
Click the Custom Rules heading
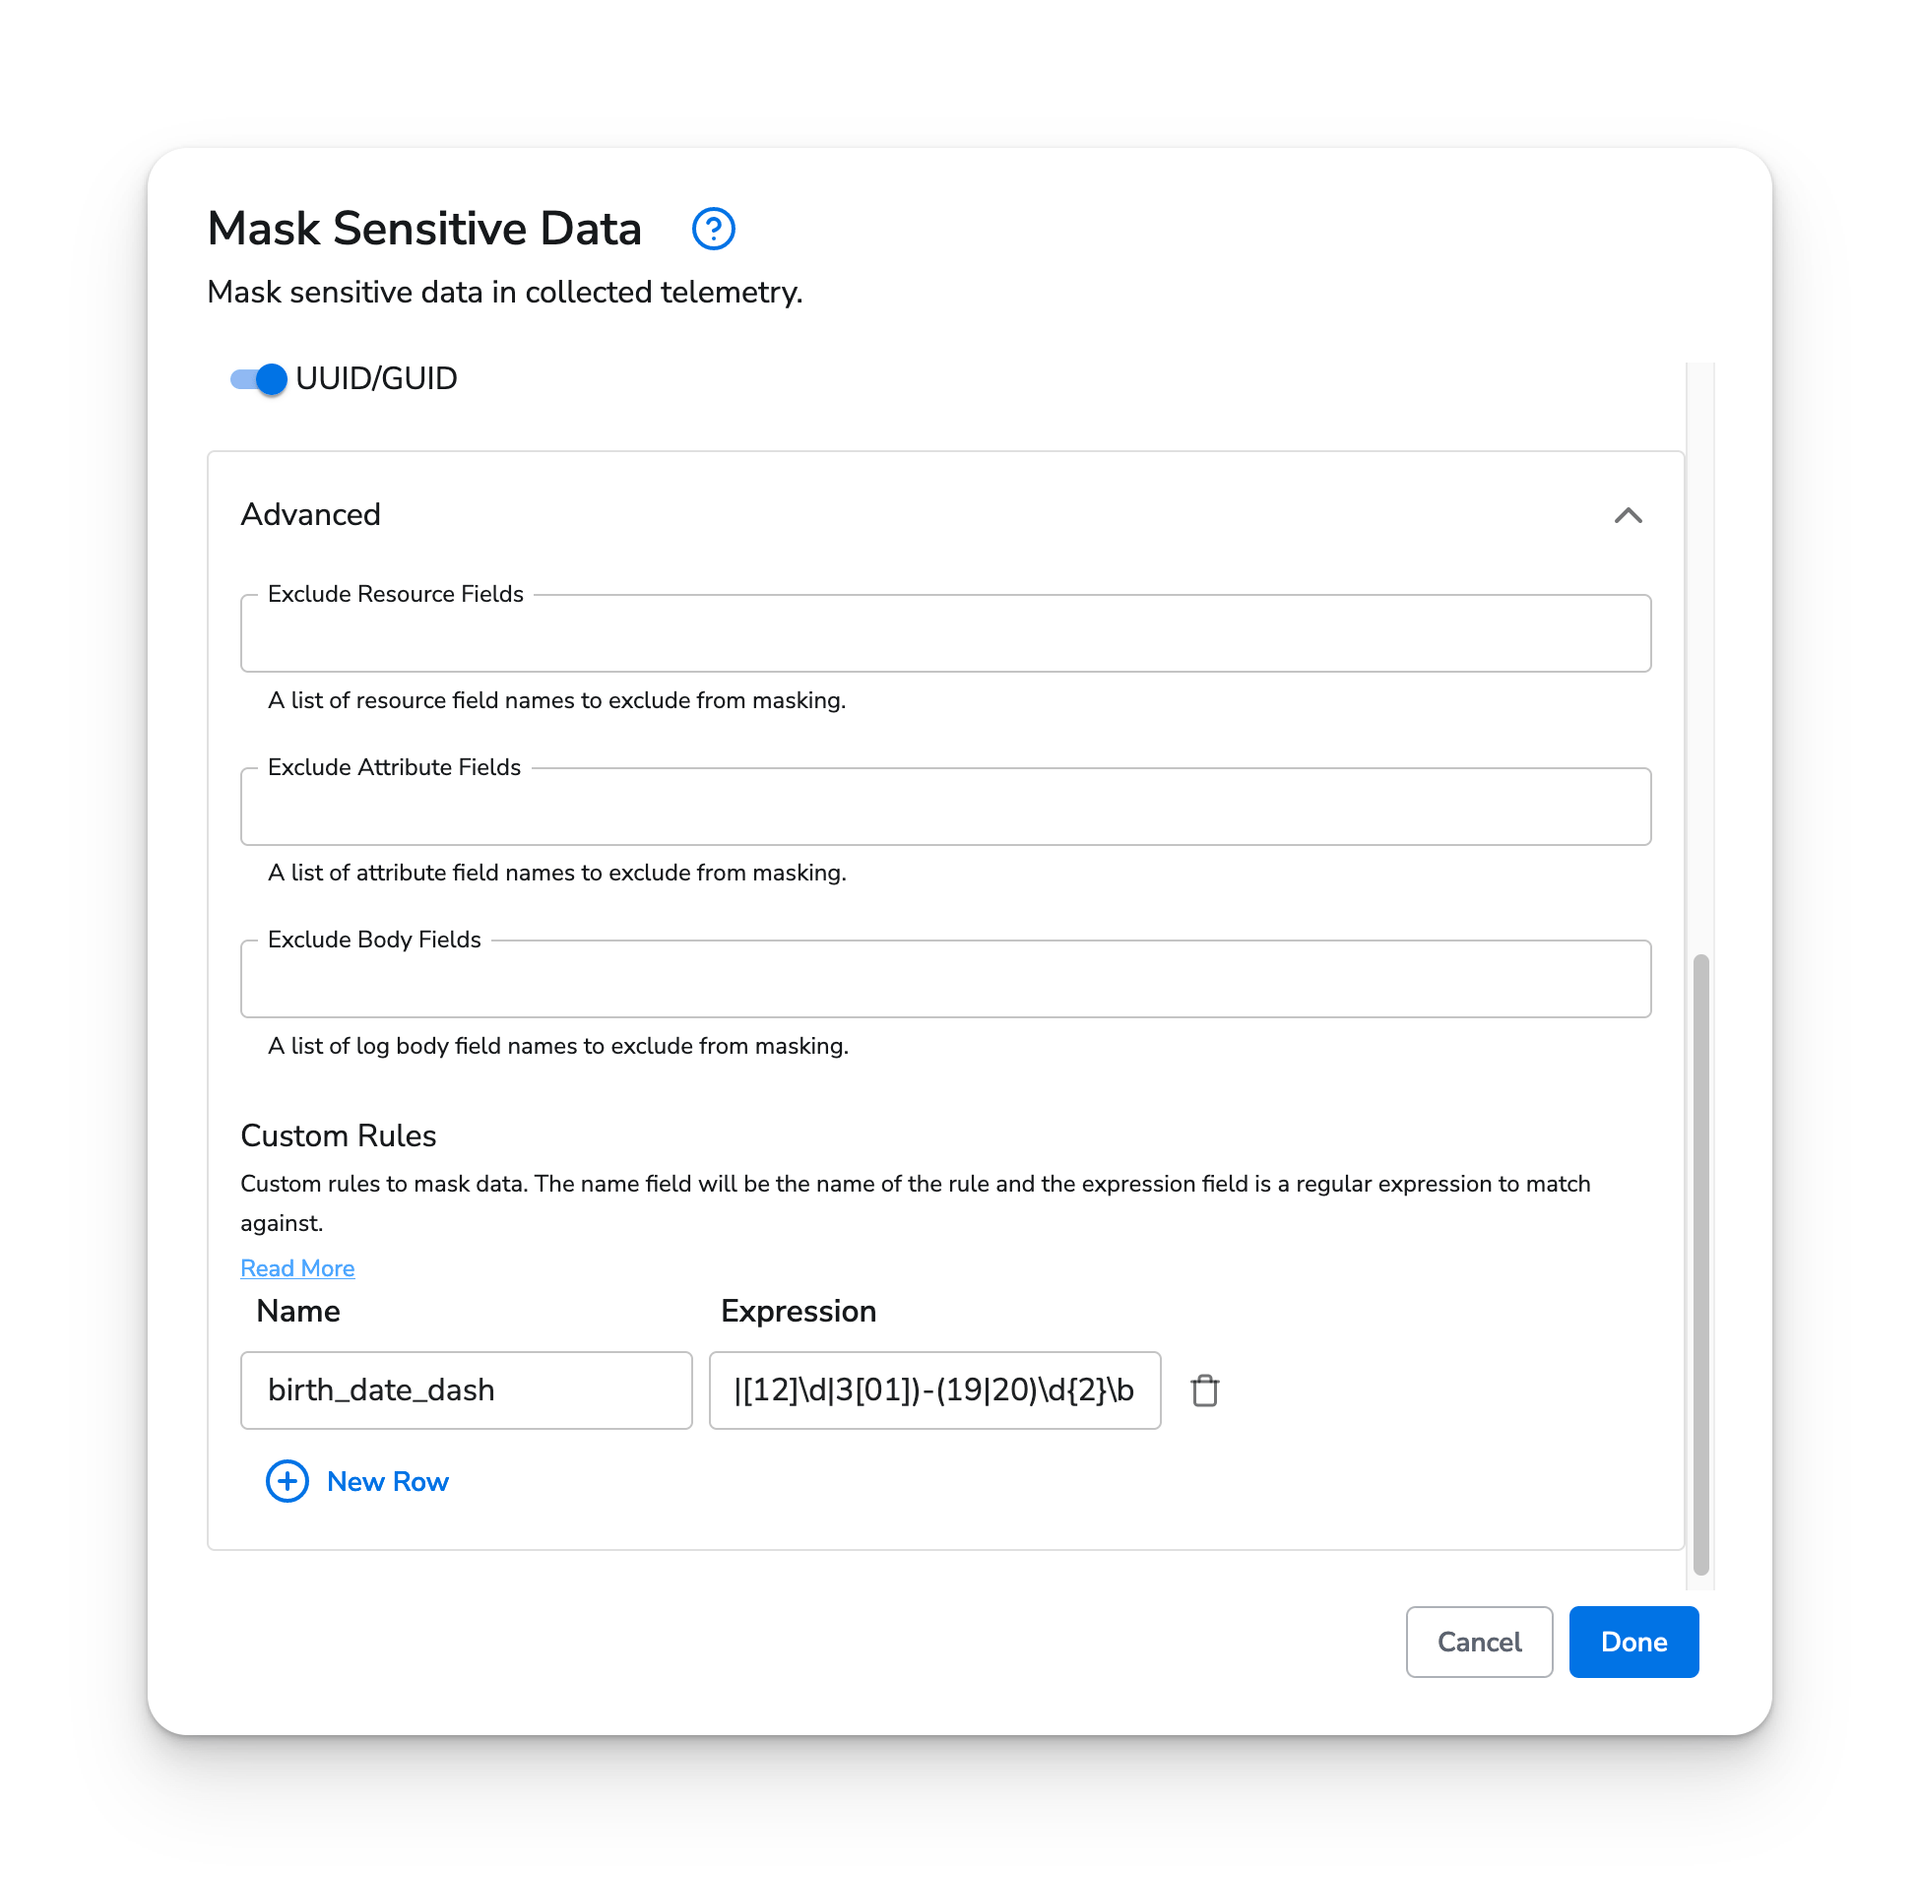coord(338,1136)
